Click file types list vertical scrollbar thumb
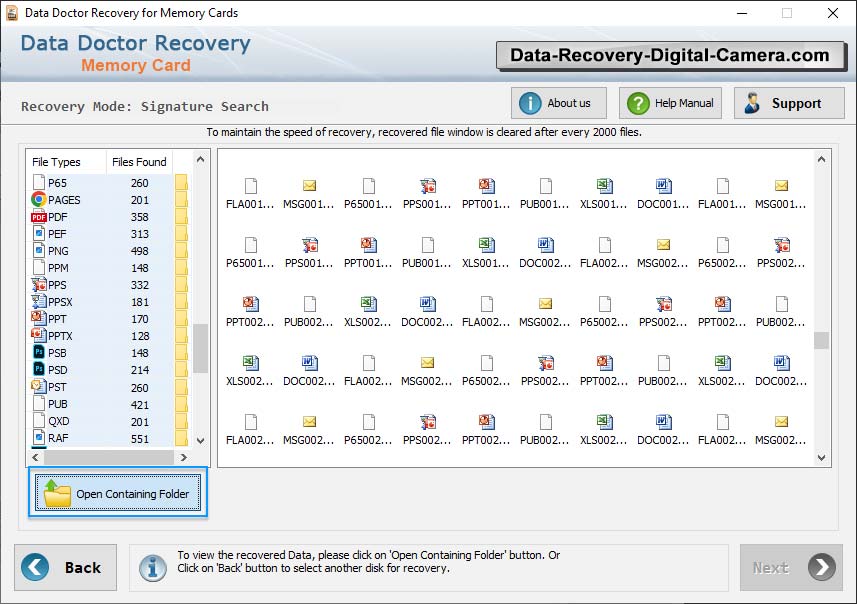Image resolution: width=857 pixels, height=604 pixels. tap(201, 348)
